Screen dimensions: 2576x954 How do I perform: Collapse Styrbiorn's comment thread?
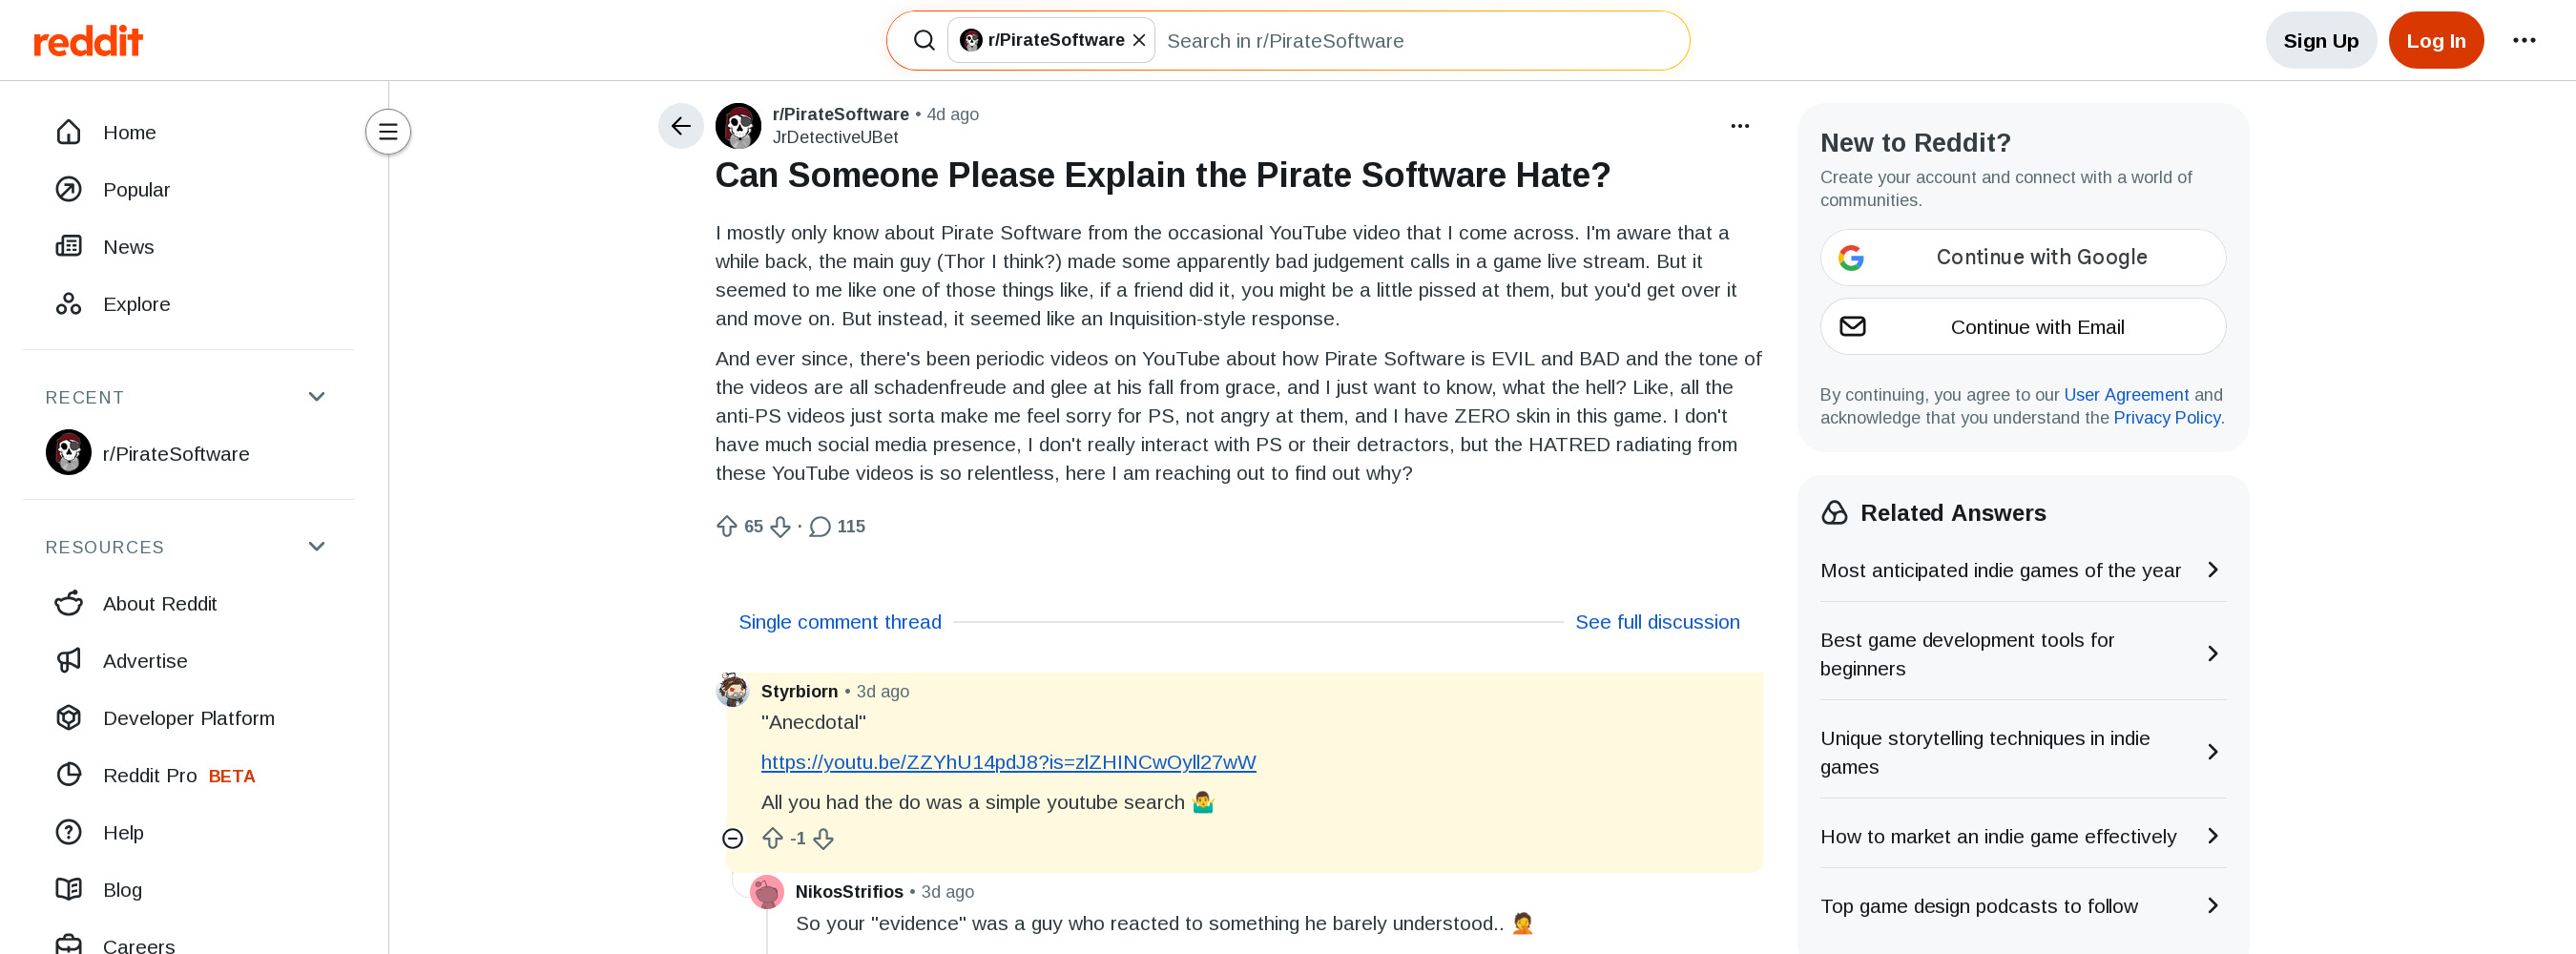tap(732, 838)
